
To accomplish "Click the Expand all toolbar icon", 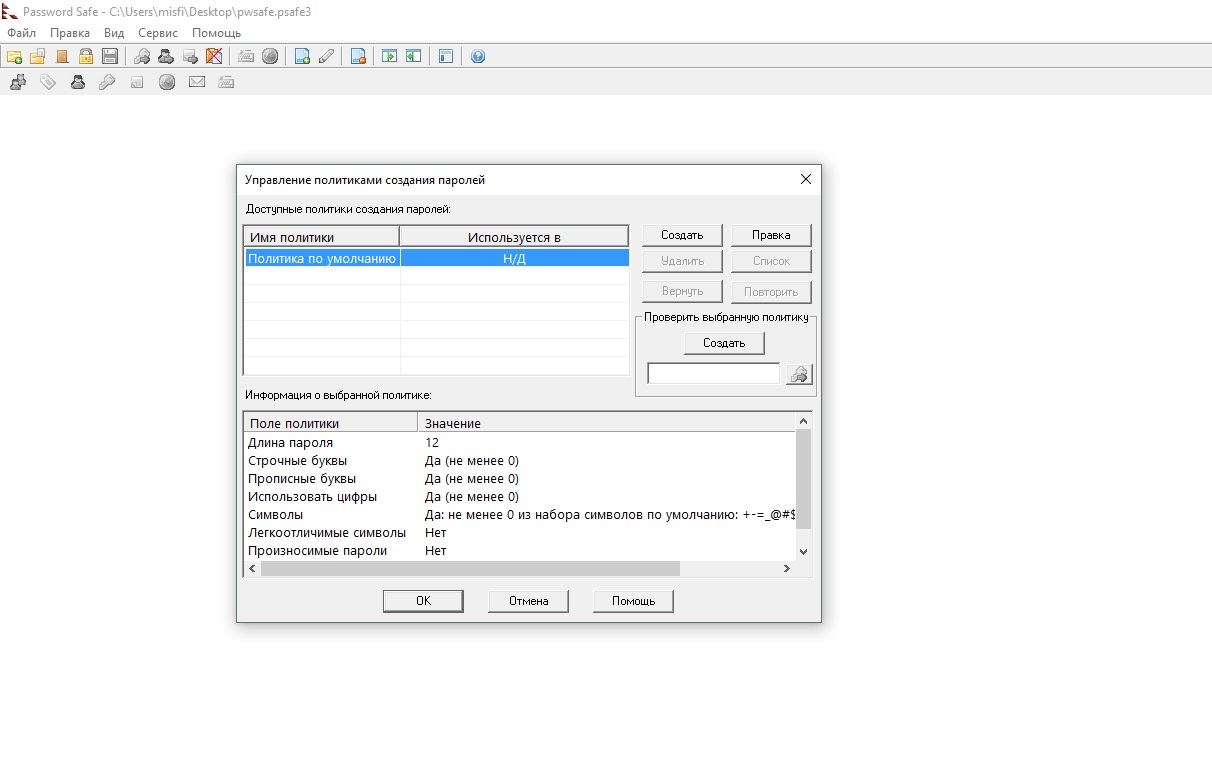I will coord(390,56).
